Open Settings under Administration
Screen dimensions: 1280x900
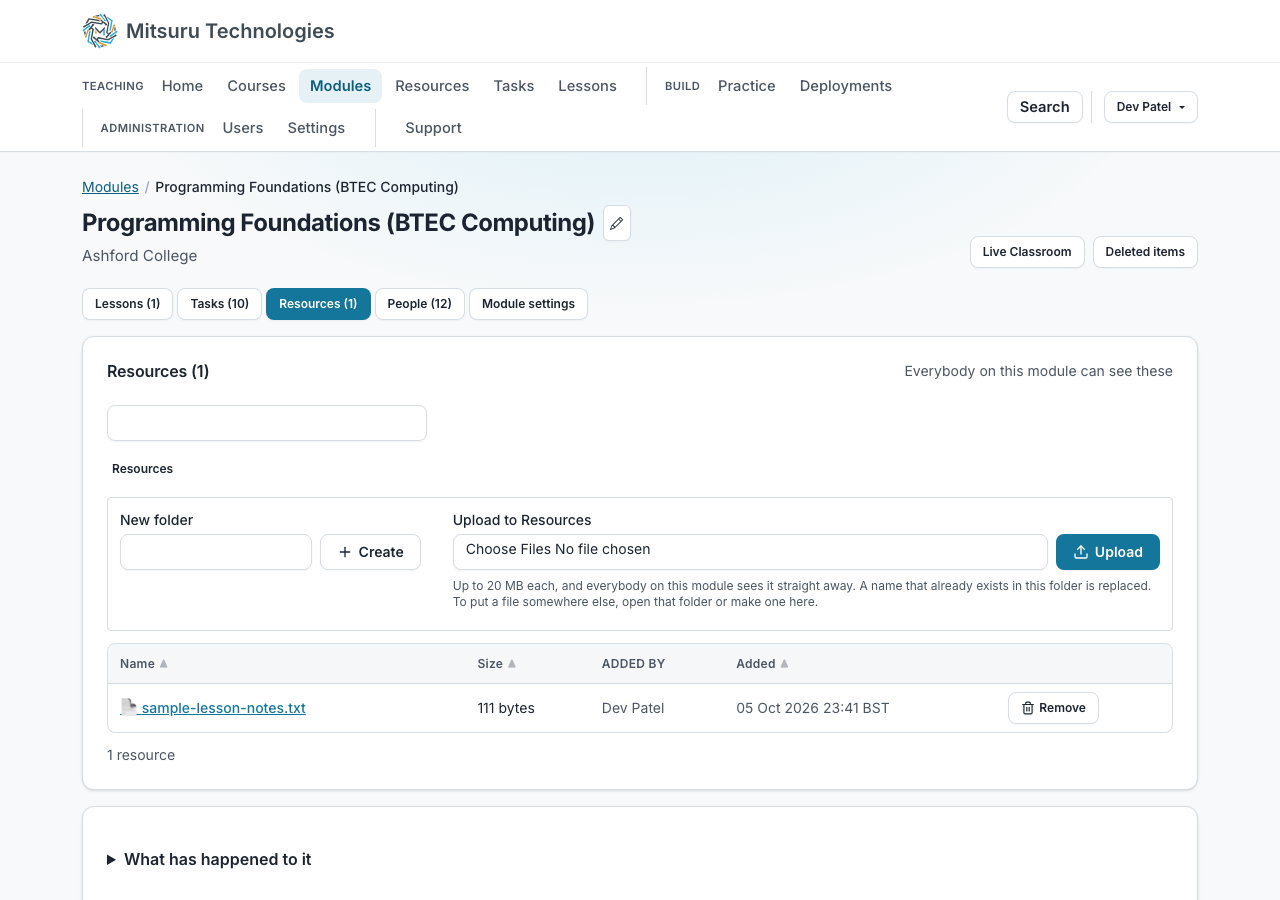click(x=316, y=128)
